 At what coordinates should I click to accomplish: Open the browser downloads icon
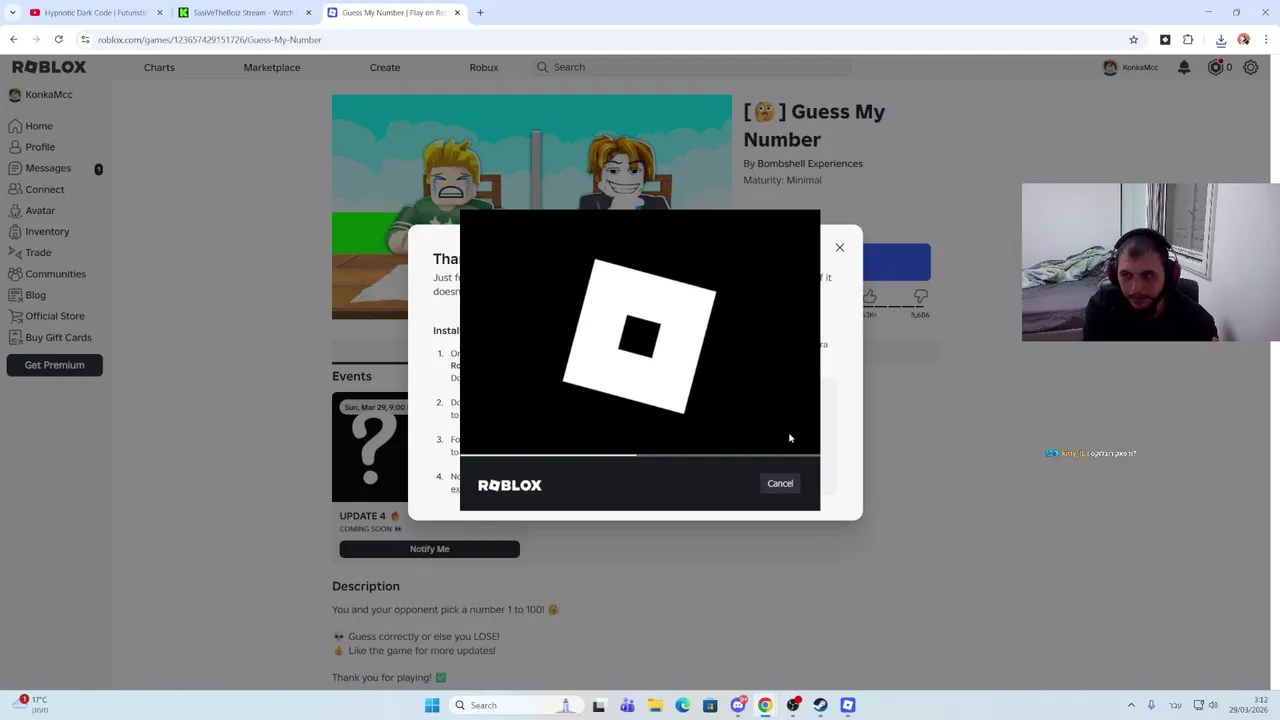pos(1221,40)
